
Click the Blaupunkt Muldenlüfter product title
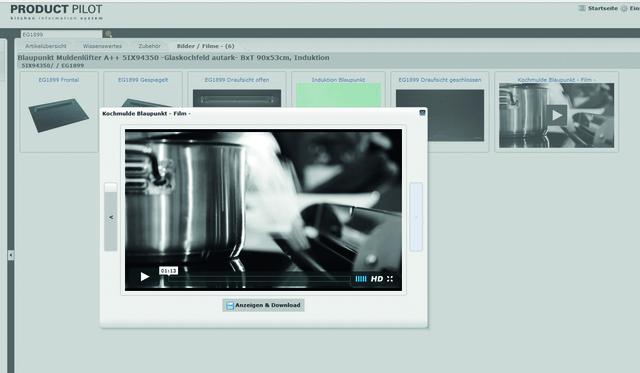[173, 58]
